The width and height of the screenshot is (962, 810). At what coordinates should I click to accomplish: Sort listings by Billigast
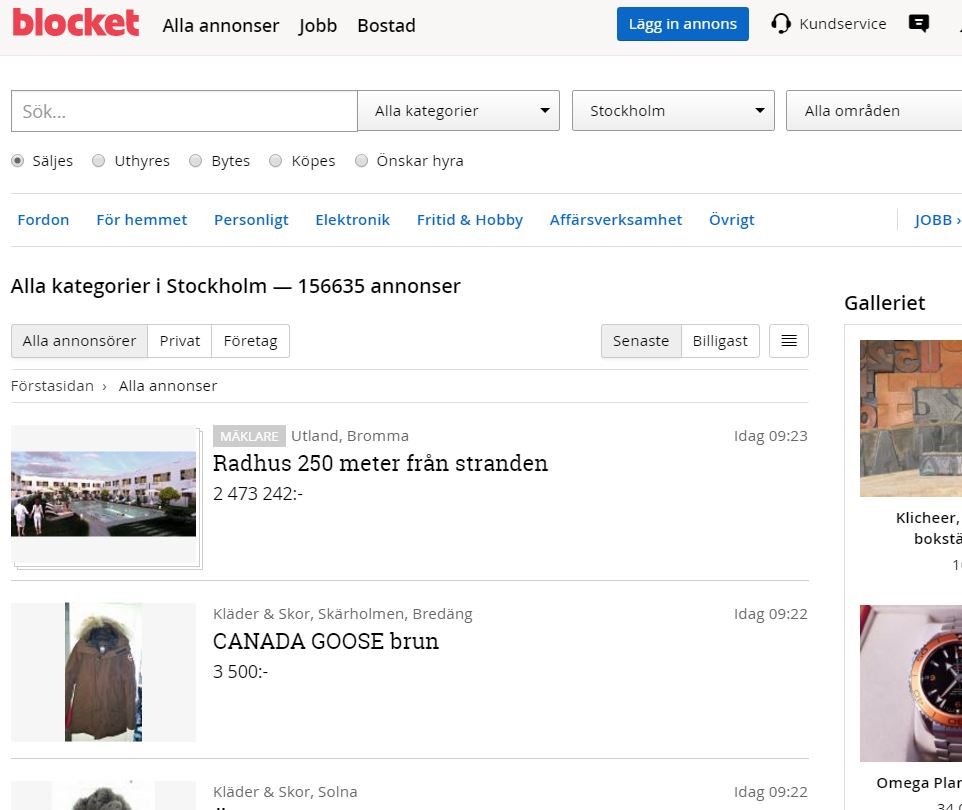[720, 341]
